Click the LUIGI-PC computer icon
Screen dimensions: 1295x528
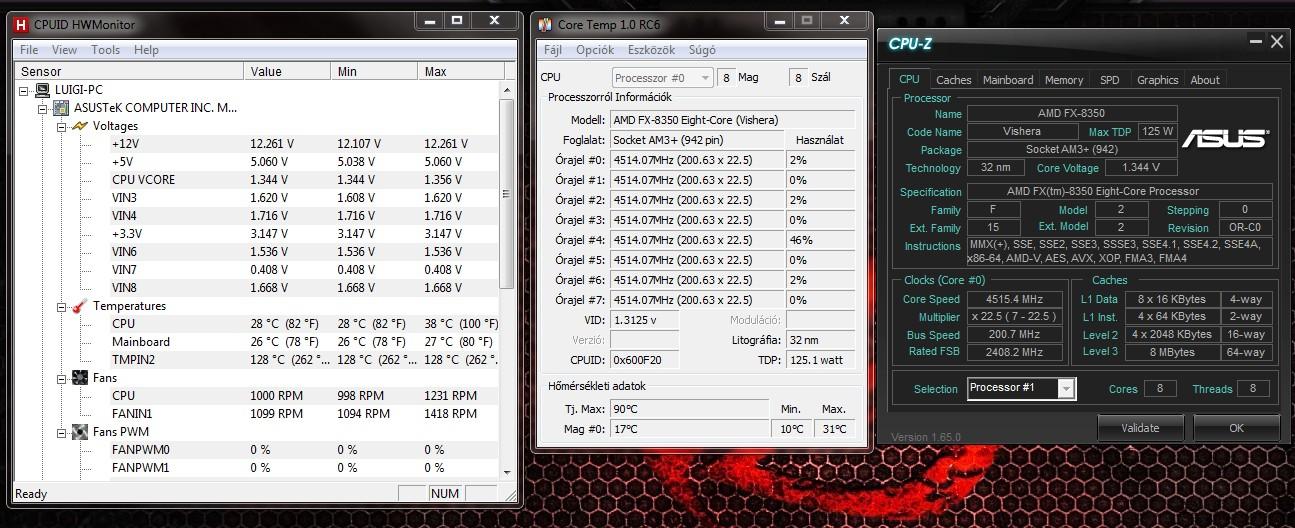coord(43,90)
